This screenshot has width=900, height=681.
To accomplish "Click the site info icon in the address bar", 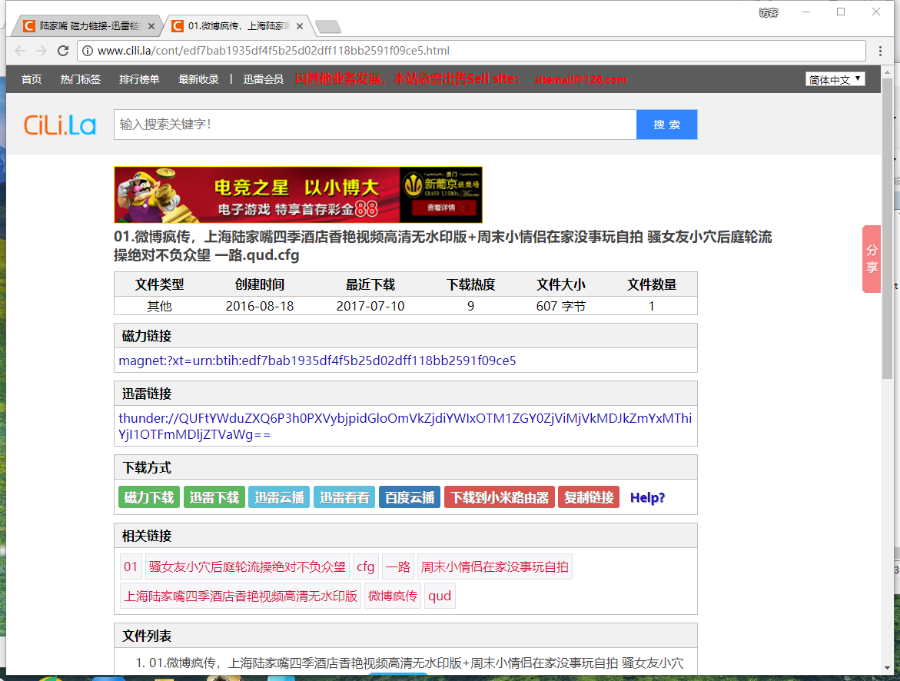I will point(87,51).
